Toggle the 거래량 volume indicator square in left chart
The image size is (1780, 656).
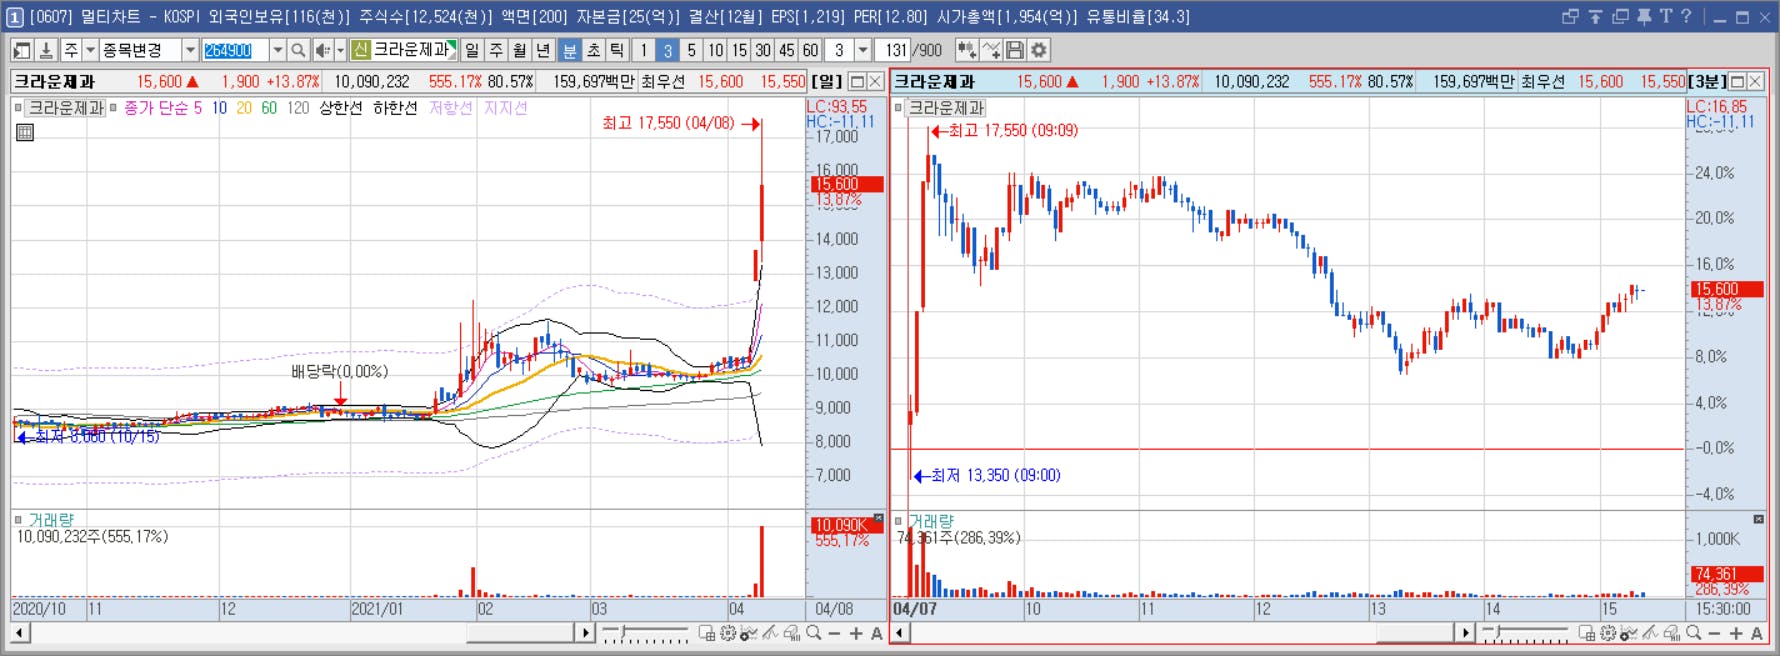click(18, 520)
